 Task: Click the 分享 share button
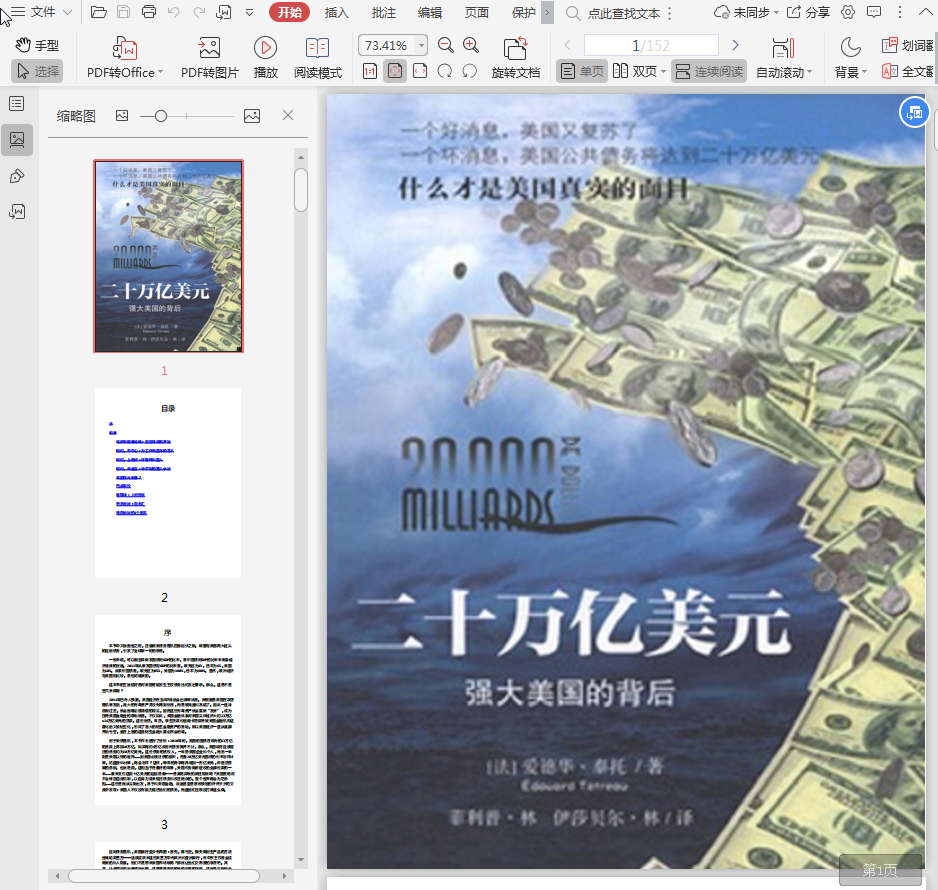click(808, 12)
